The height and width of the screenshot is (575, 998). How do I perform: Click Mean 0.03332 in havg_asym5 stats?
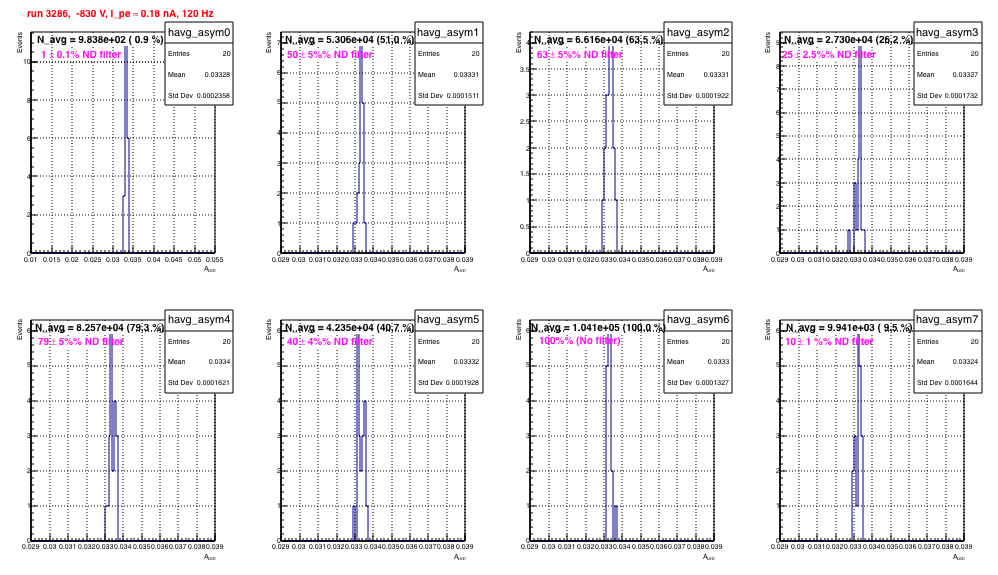[x=448, y=362]
